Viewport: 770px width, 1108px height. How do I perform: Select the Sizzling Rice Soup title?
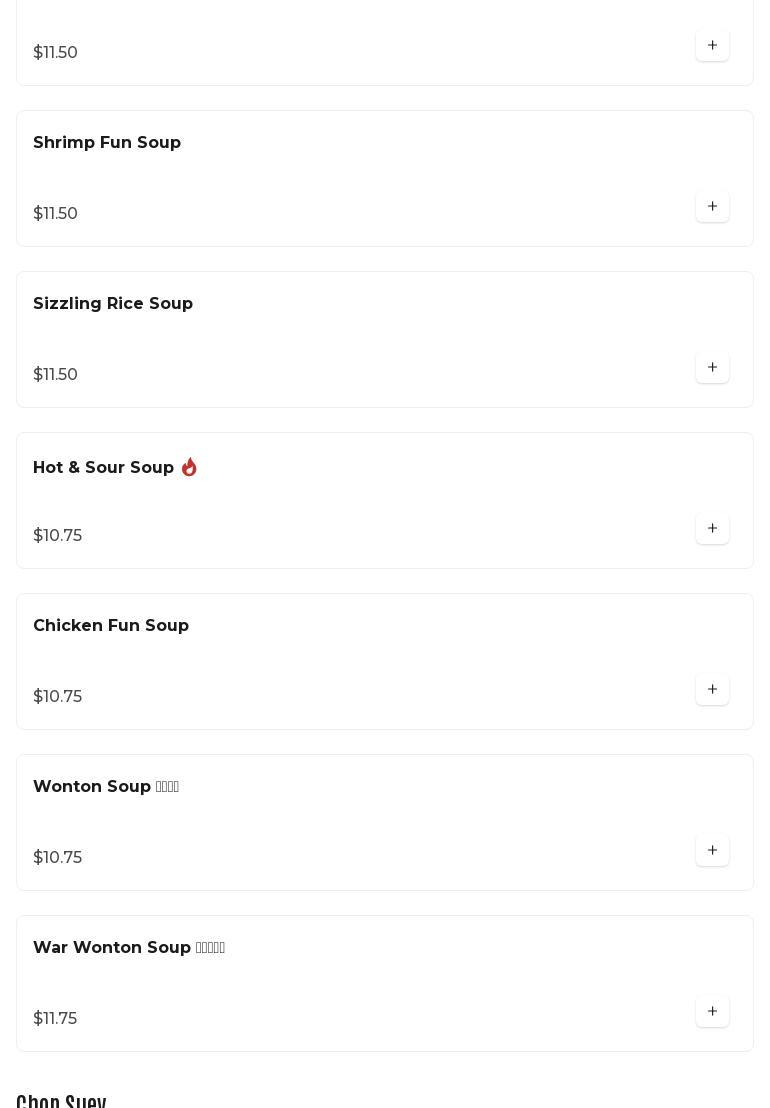[x=113, y=304]
